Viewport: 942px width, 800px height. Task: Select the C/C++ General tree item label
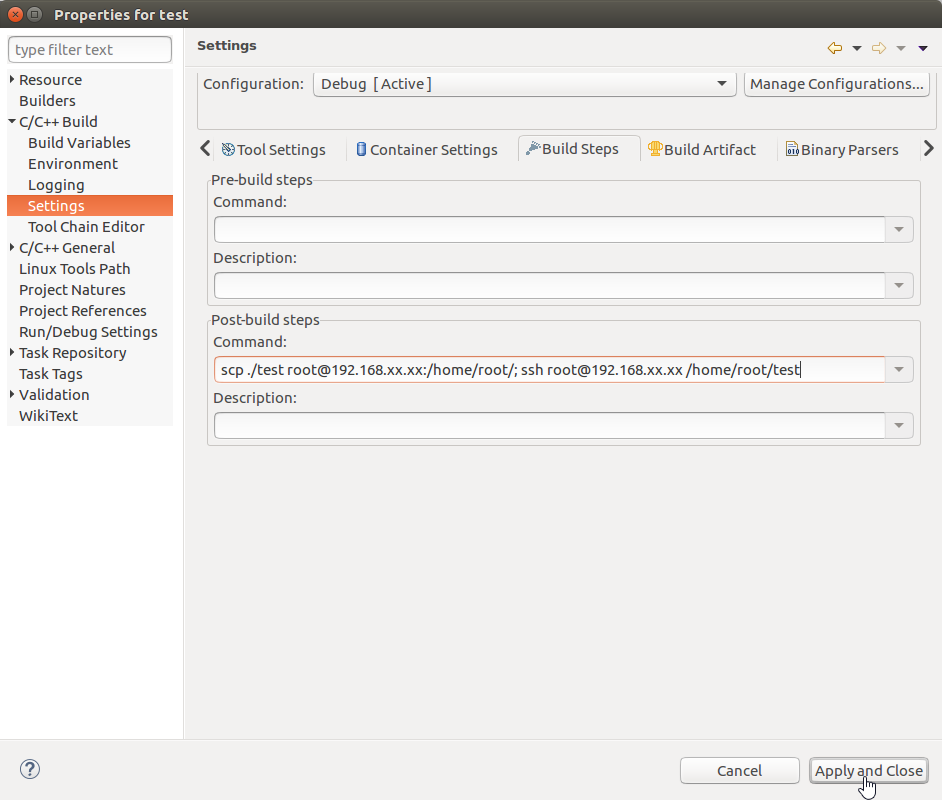click(67, 248)
